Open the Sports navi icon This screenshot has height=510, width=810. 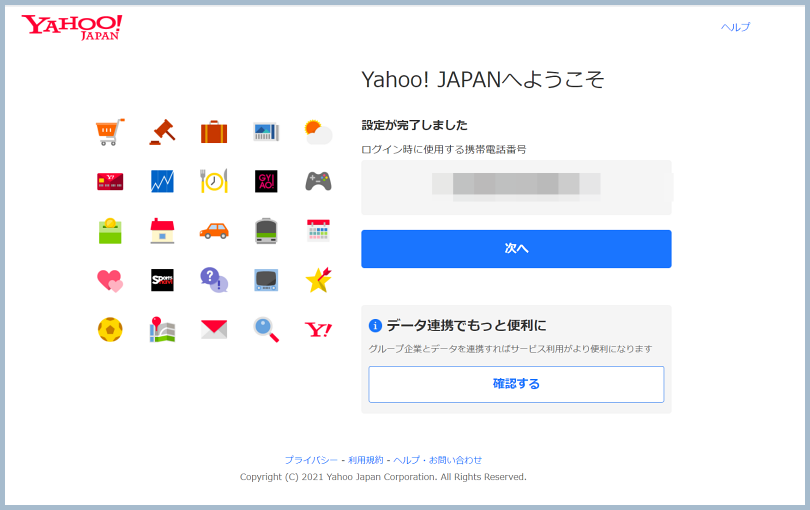[162, 280]
